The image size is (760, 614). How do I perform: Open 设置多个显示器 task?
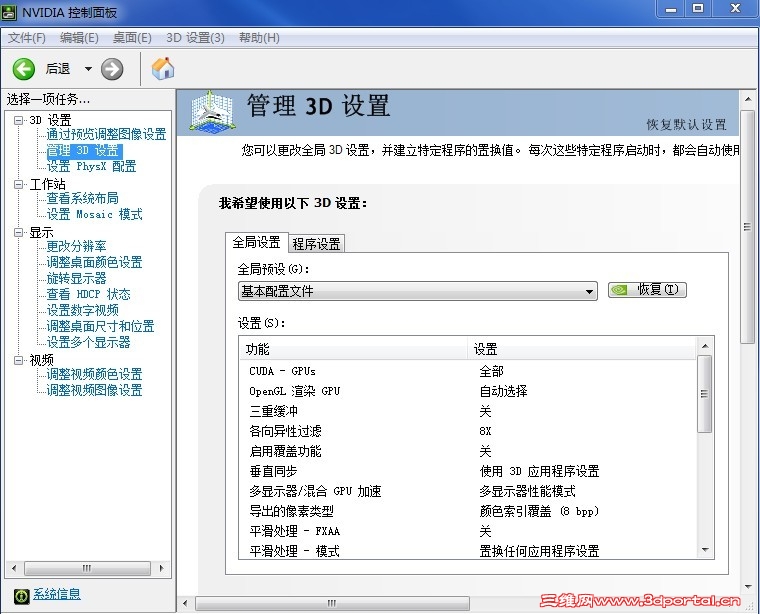click(x=88, y=342)
